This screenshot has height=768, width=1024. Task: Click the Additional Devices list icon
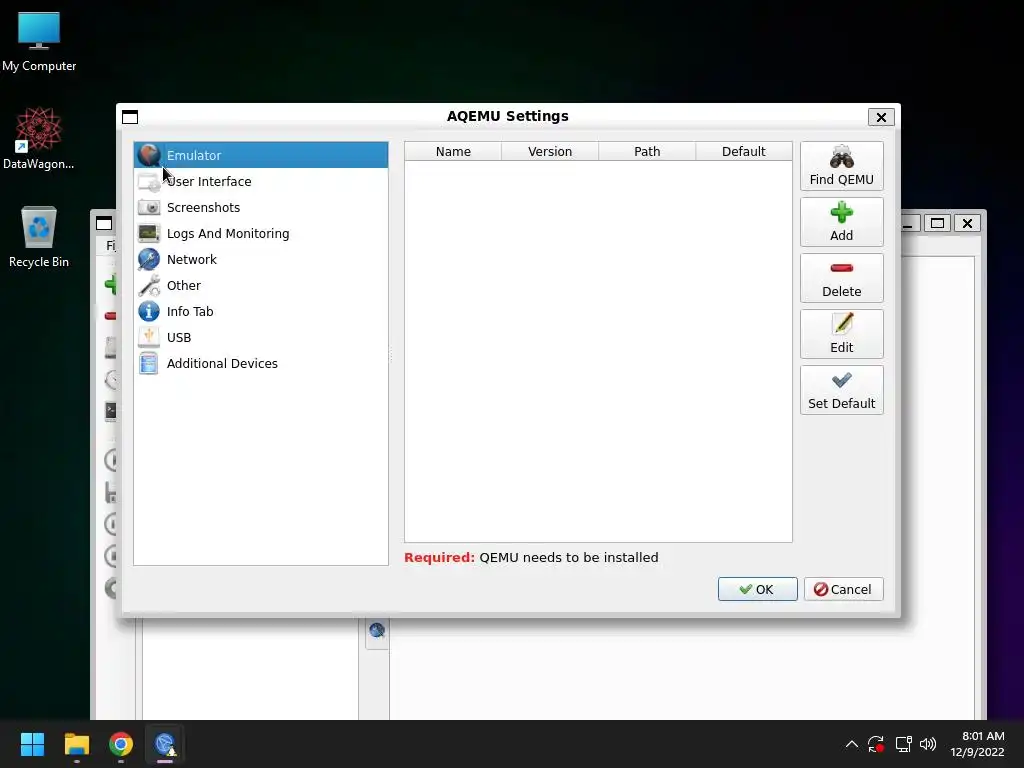tap(149, 364)
